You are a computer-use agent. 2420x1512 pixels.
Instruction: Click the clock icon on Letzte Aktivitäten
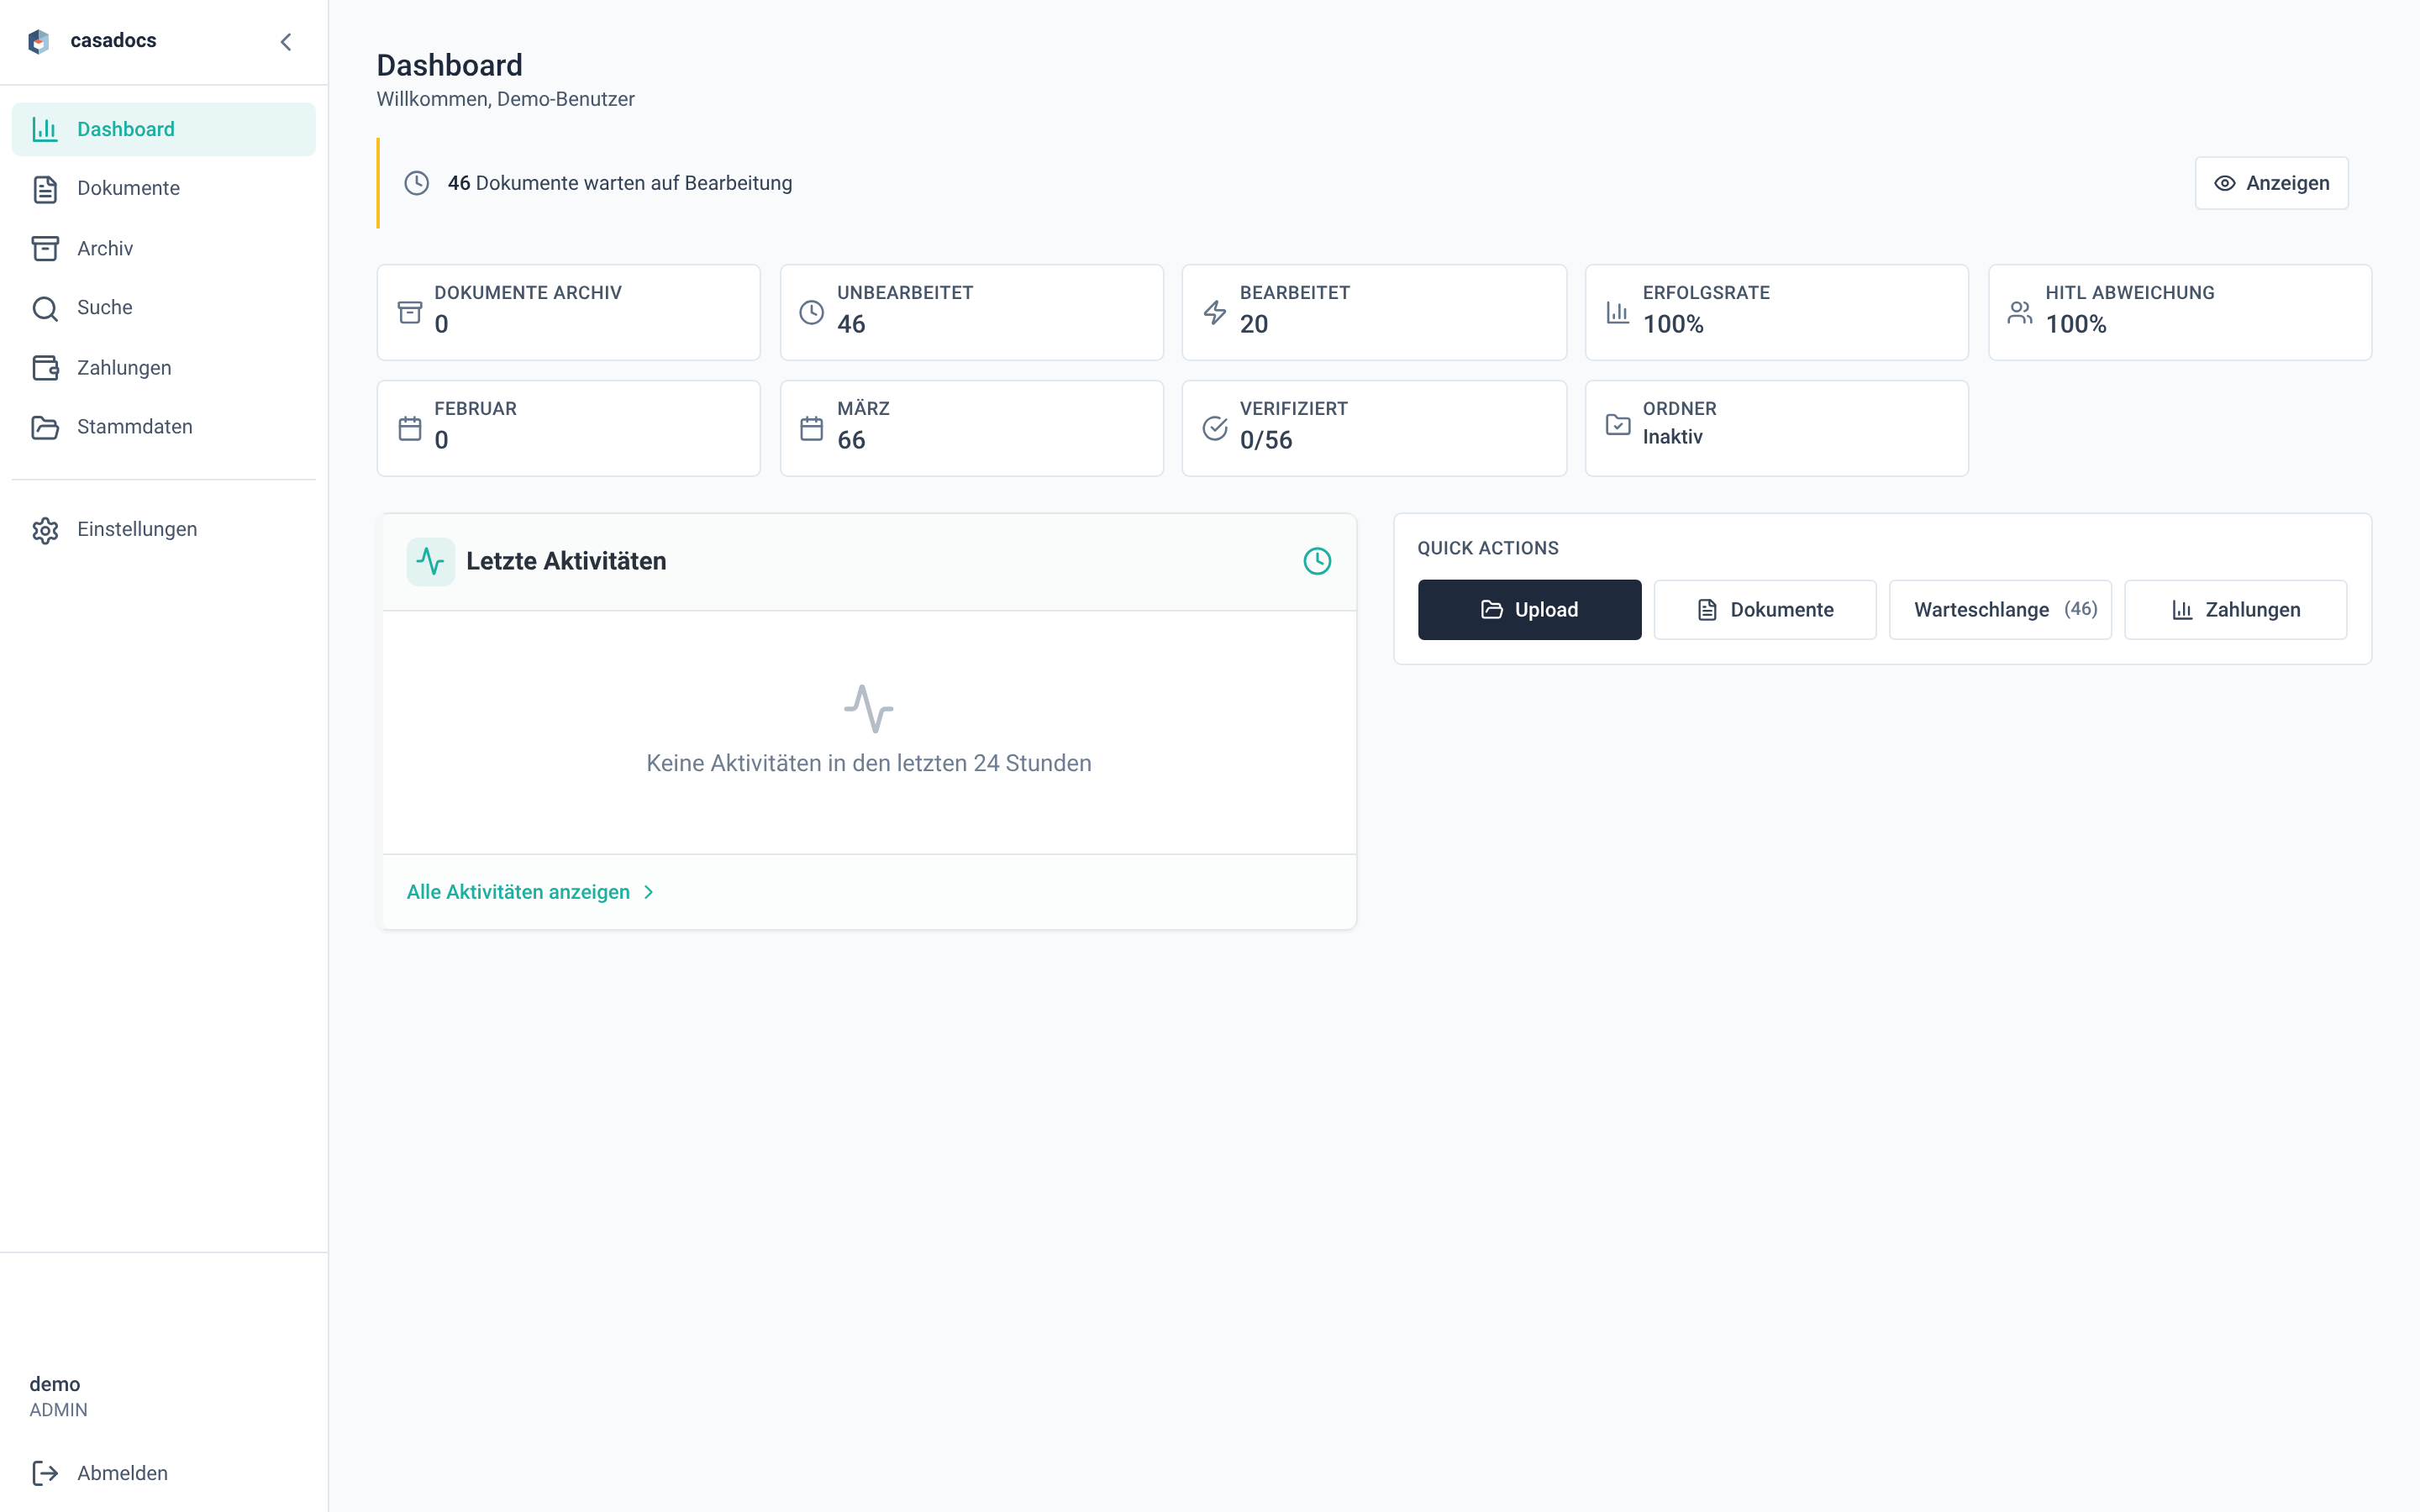coord(1318,561)
